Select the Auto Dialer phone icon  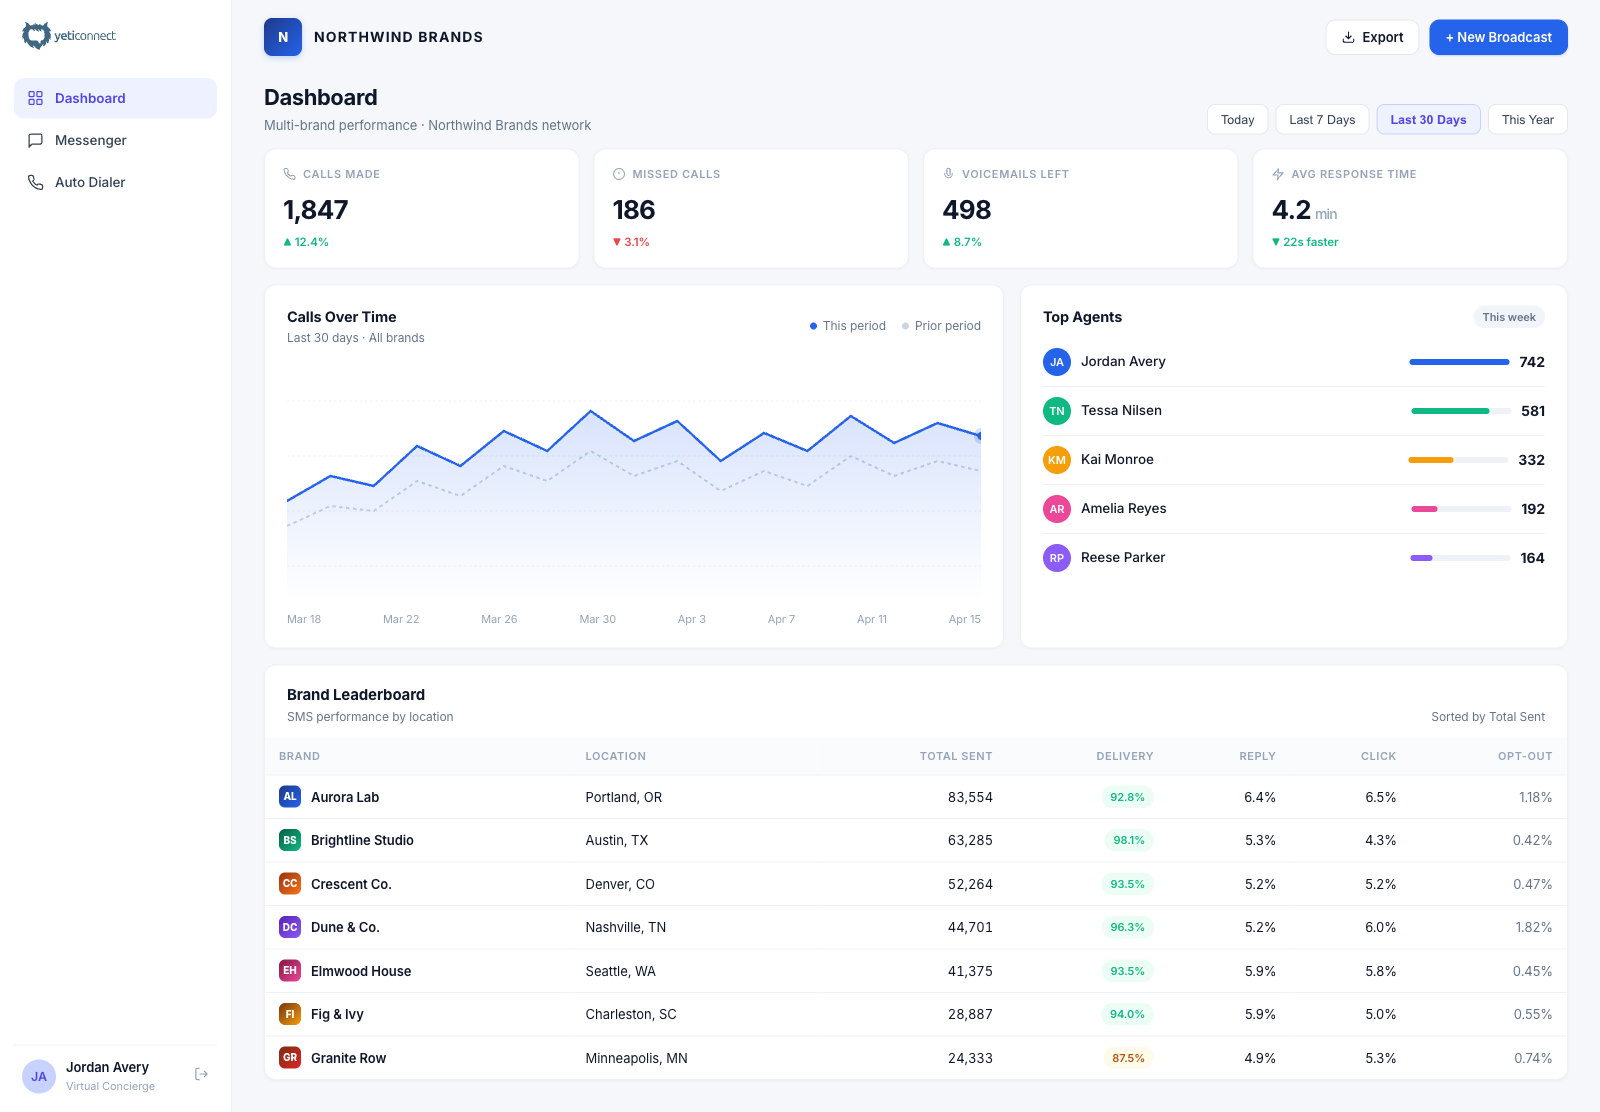click(36, 182)
